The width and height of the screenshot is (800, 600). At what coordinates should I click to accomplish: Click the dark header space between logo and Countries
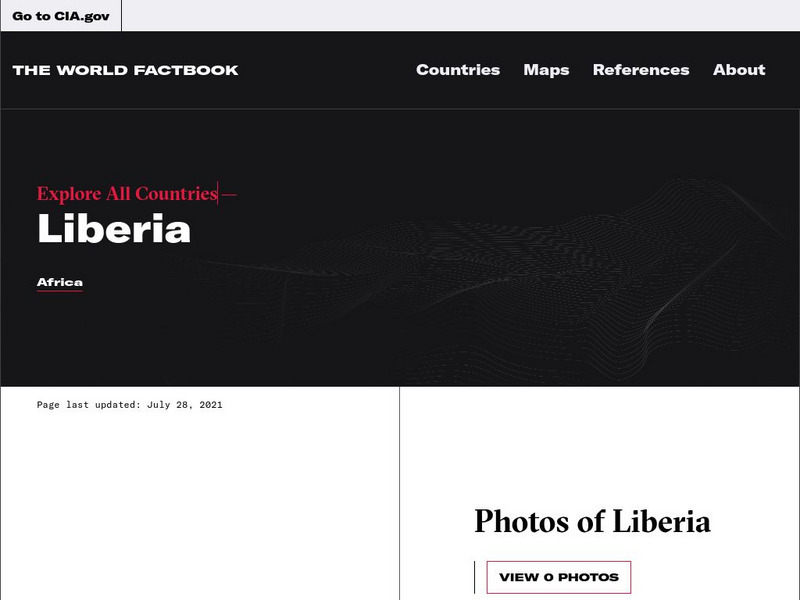(327, 70)
